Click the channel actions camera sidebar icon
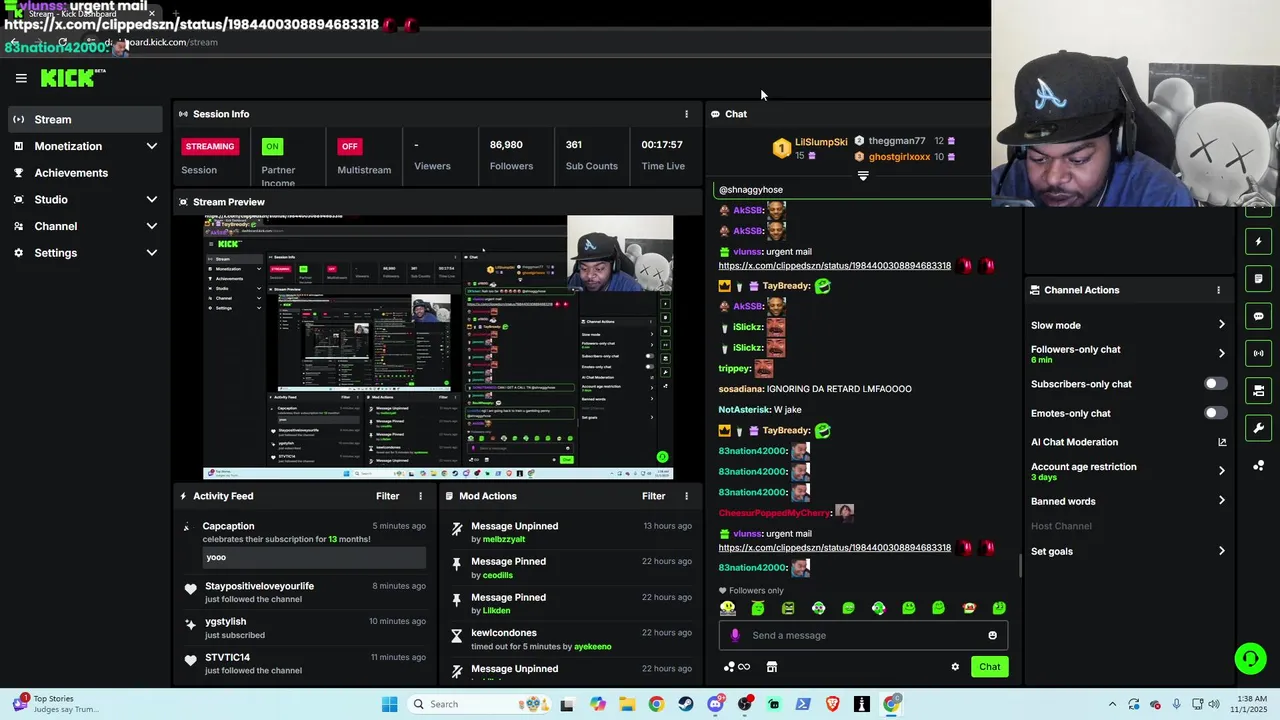The height and width of the screenshot is (720, 1280). coord(1259,390)
